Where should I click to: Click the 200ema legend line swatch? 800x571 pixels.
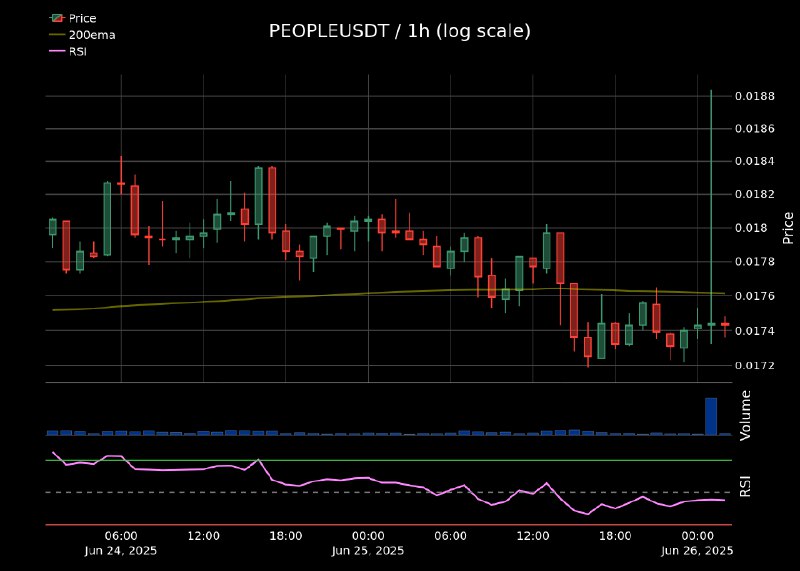click(x=58, y=35)
